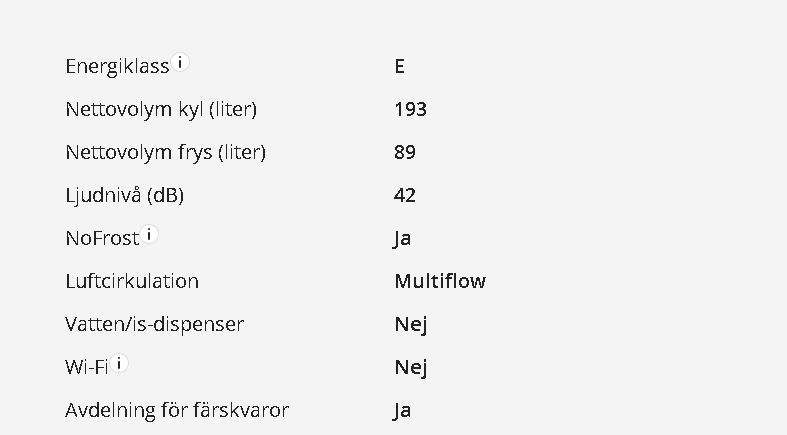Select the value 193 for refrigerator volume
Image resolution: width=787 pixels, height=435 pixels.
pos(411,109)
